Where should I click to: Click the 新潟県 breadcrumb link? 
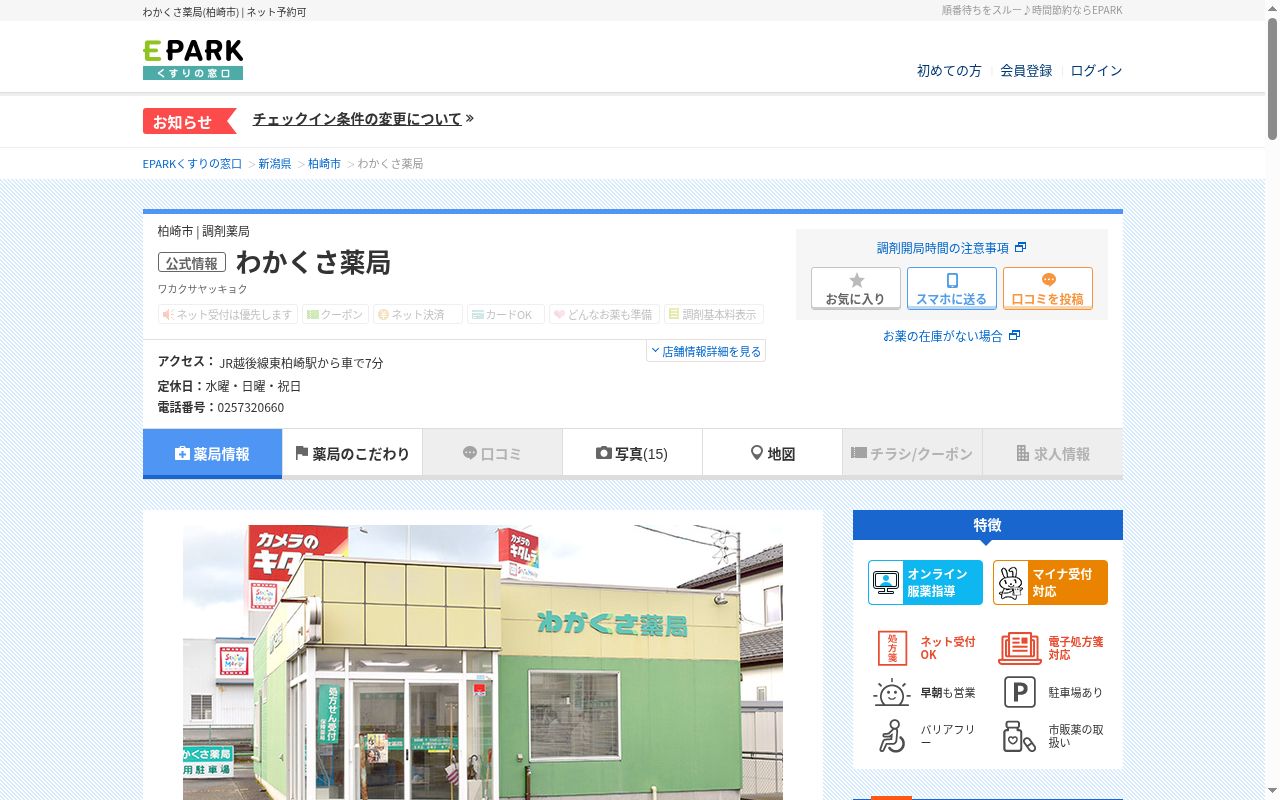pos(275,163)
